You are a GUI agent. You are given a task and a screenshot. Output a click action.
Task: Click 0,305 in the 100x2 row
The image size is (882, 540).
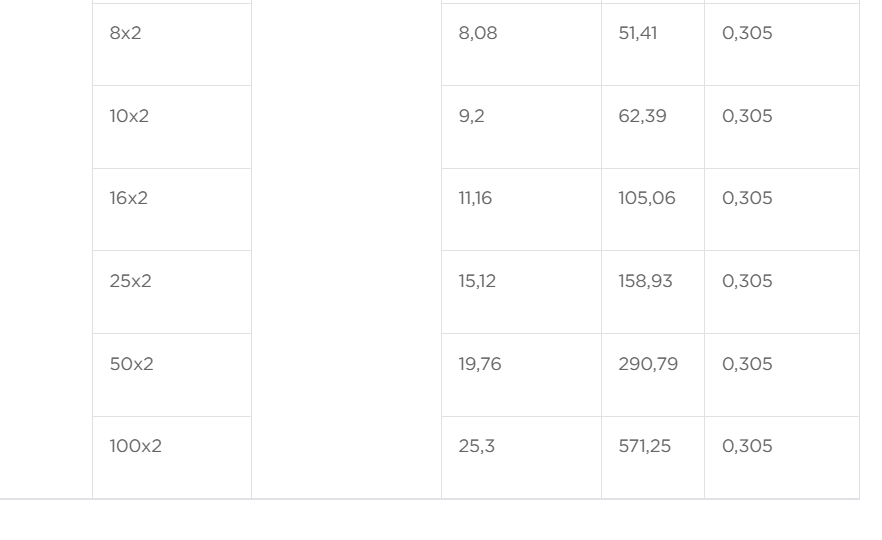click(x=748, y=446)
